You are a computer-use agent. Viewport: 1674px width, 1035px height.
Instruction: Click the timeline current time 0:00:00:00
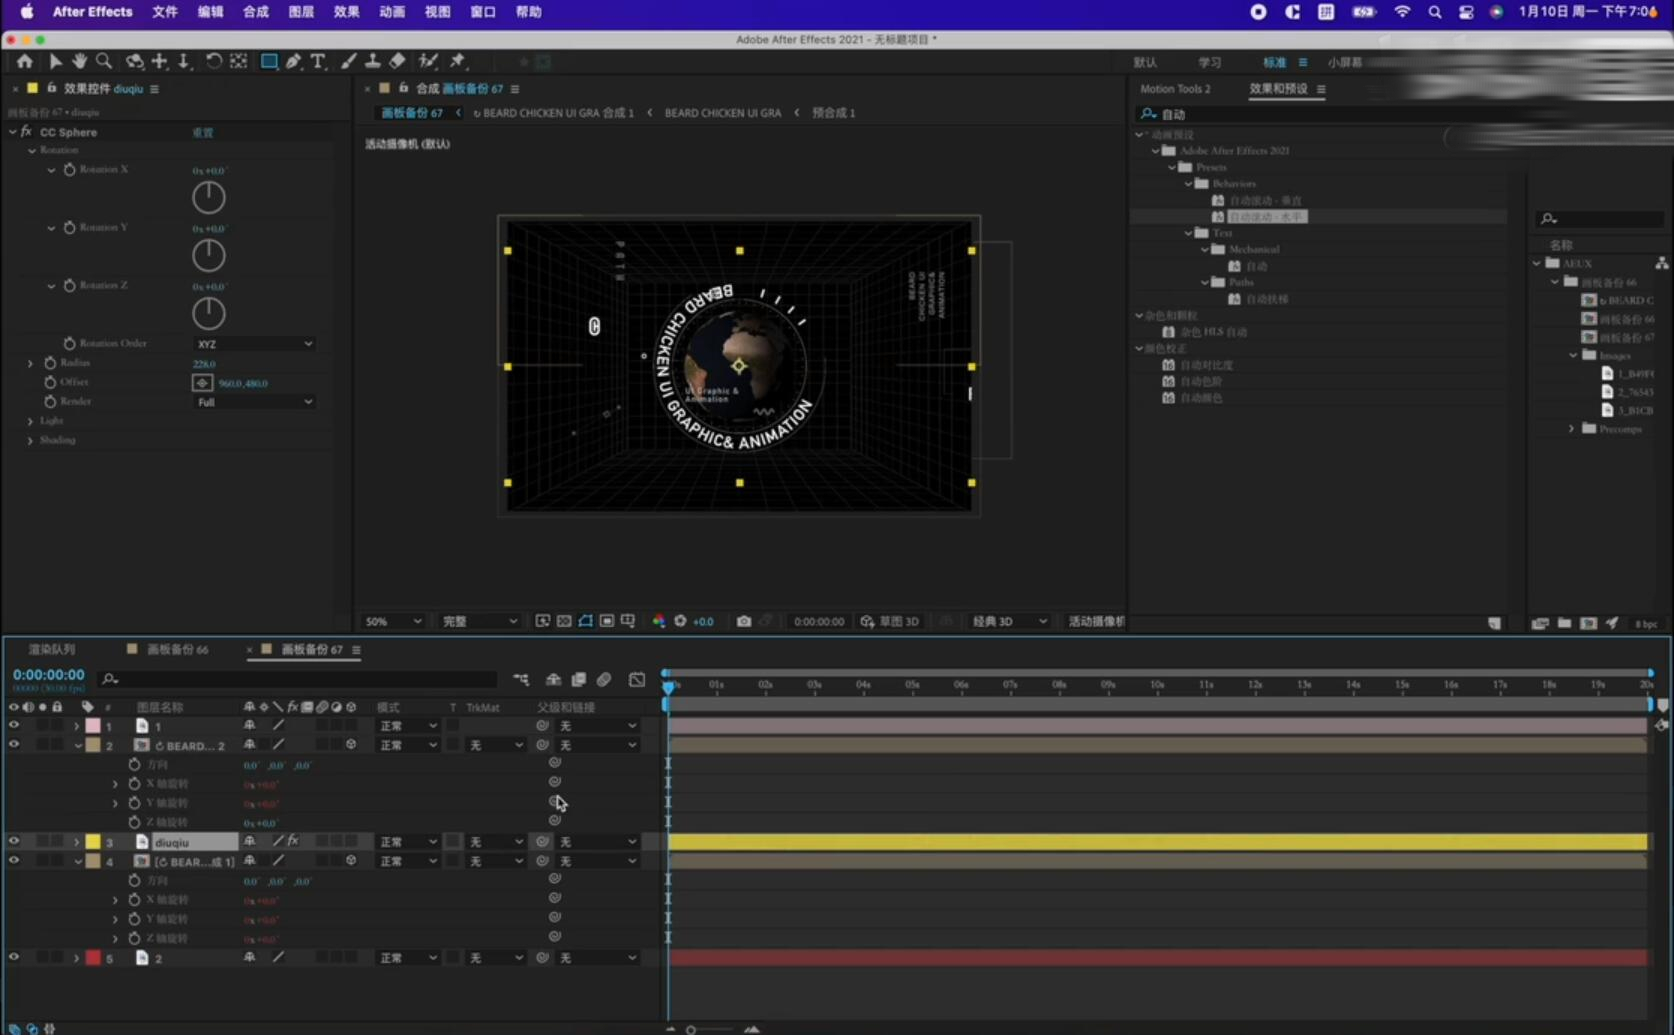click(49, 675)
